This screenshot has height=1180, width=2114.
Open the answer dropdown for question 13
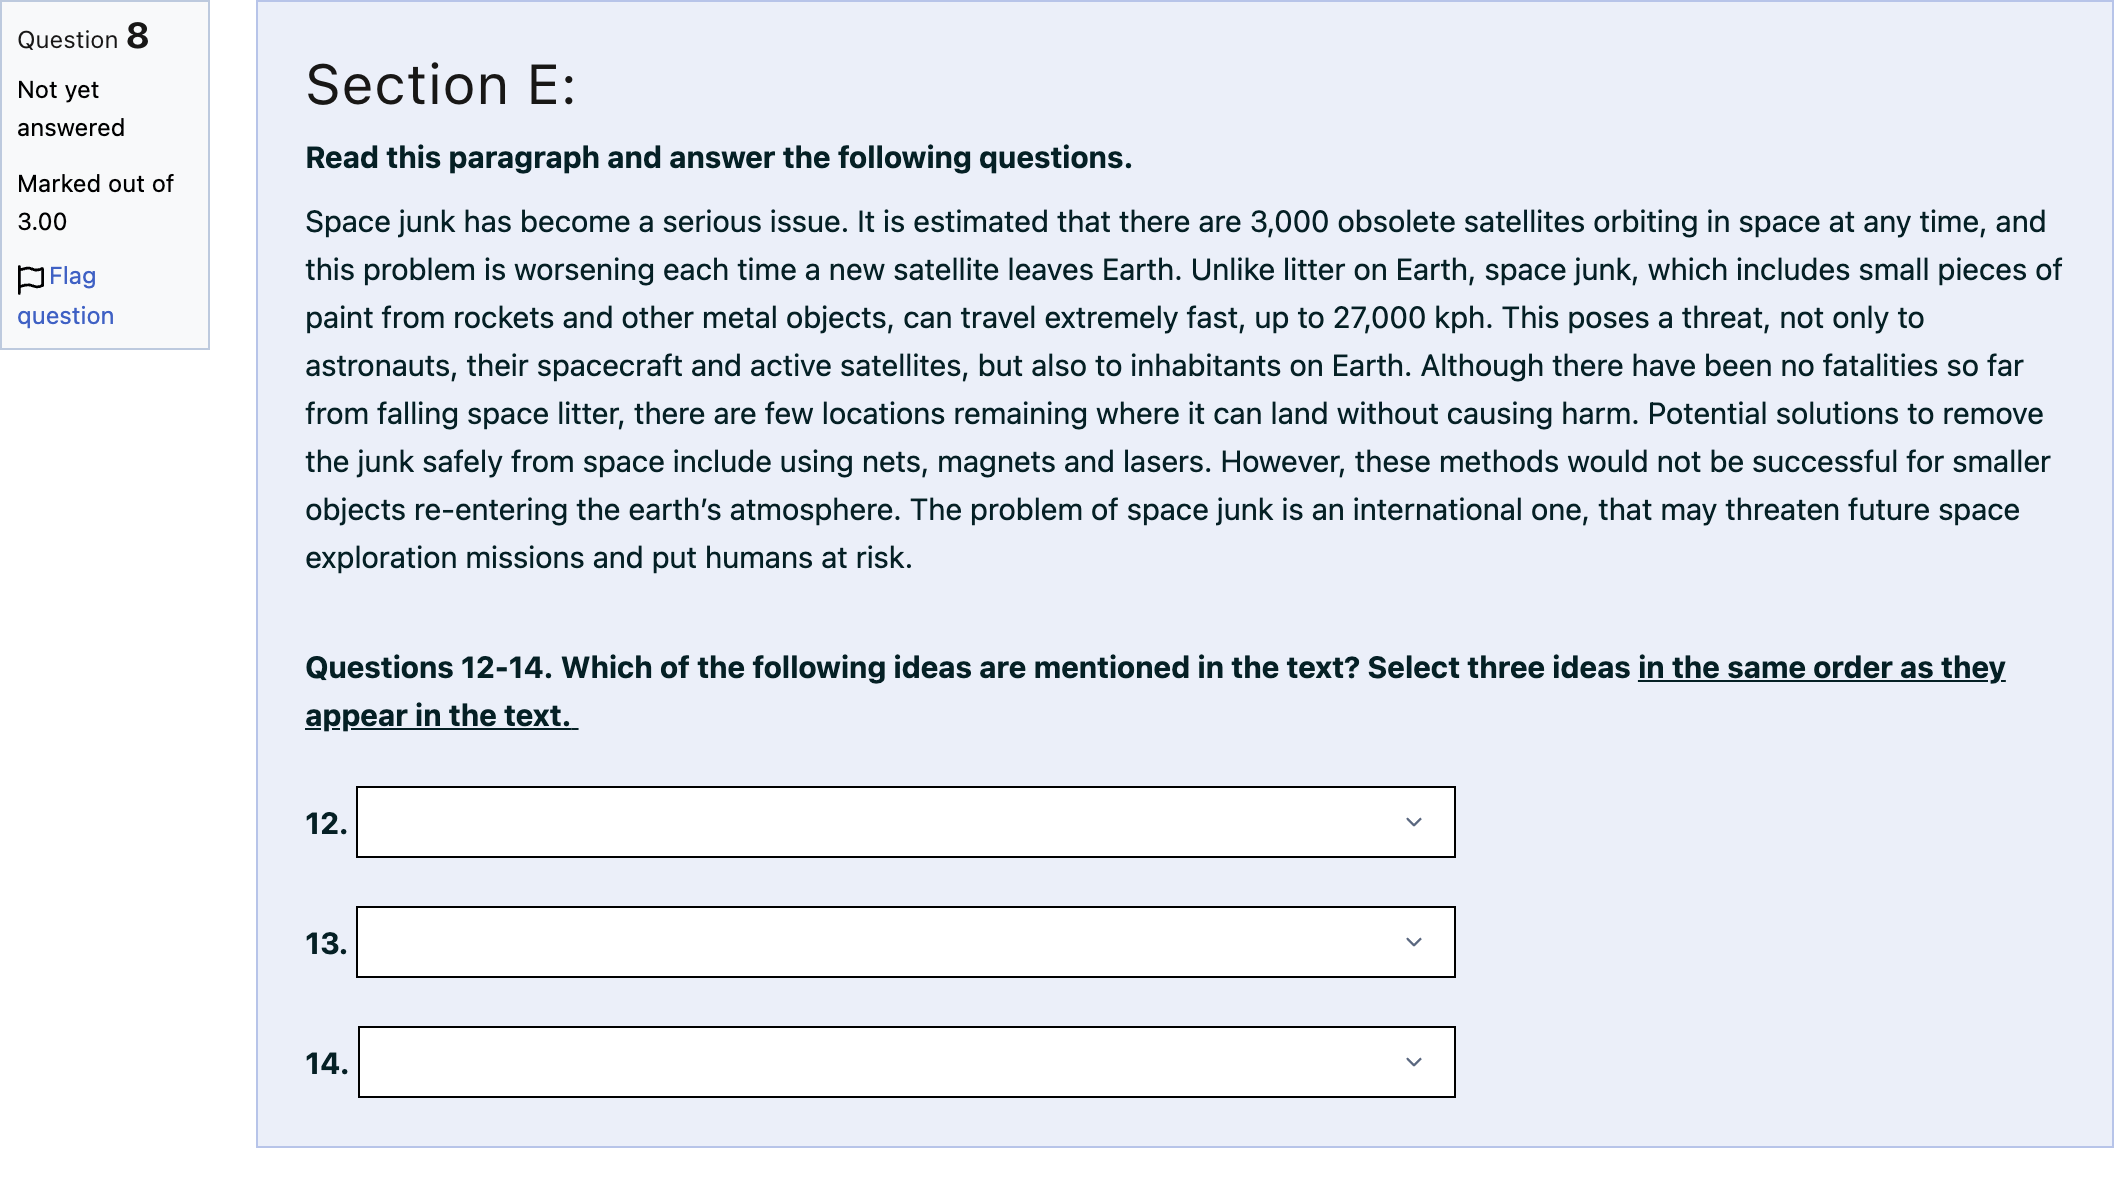tap(905, 942)
